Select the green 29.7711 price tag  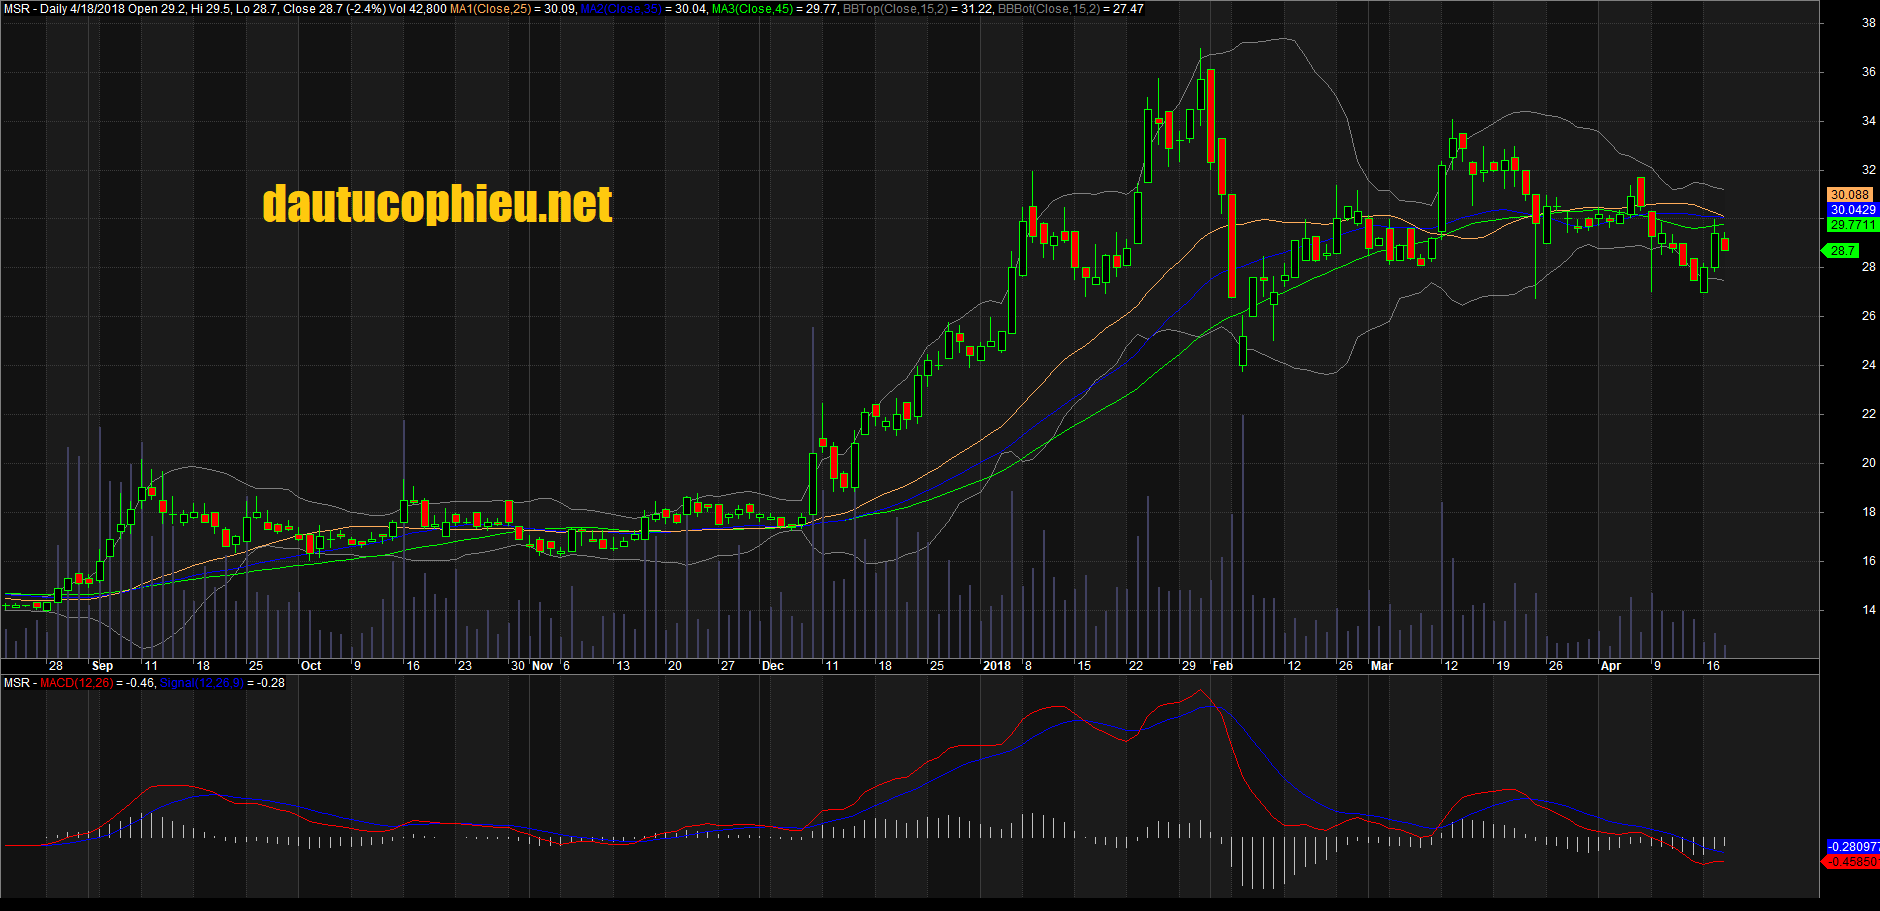[x=1853, y=225]
